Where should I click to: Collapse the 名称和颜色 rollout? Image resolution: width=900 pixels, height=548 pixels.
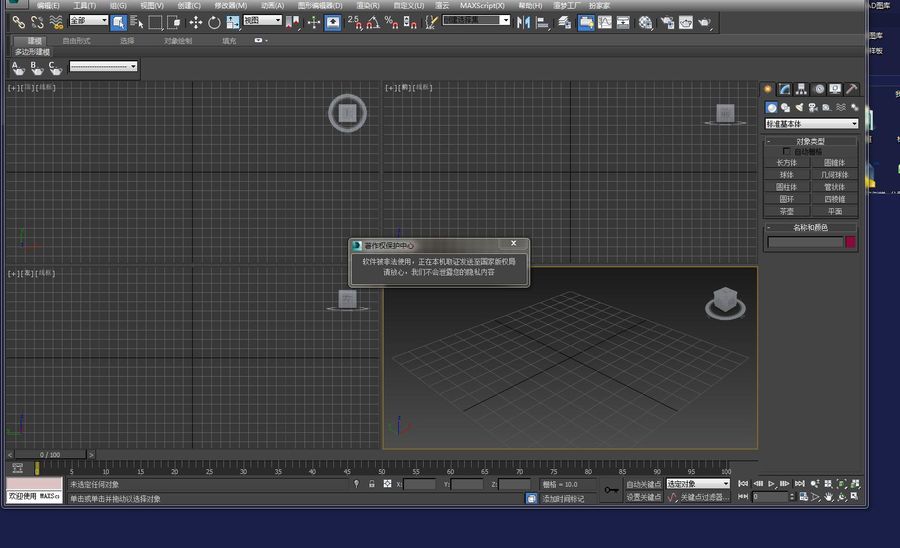tap(810, 228)
